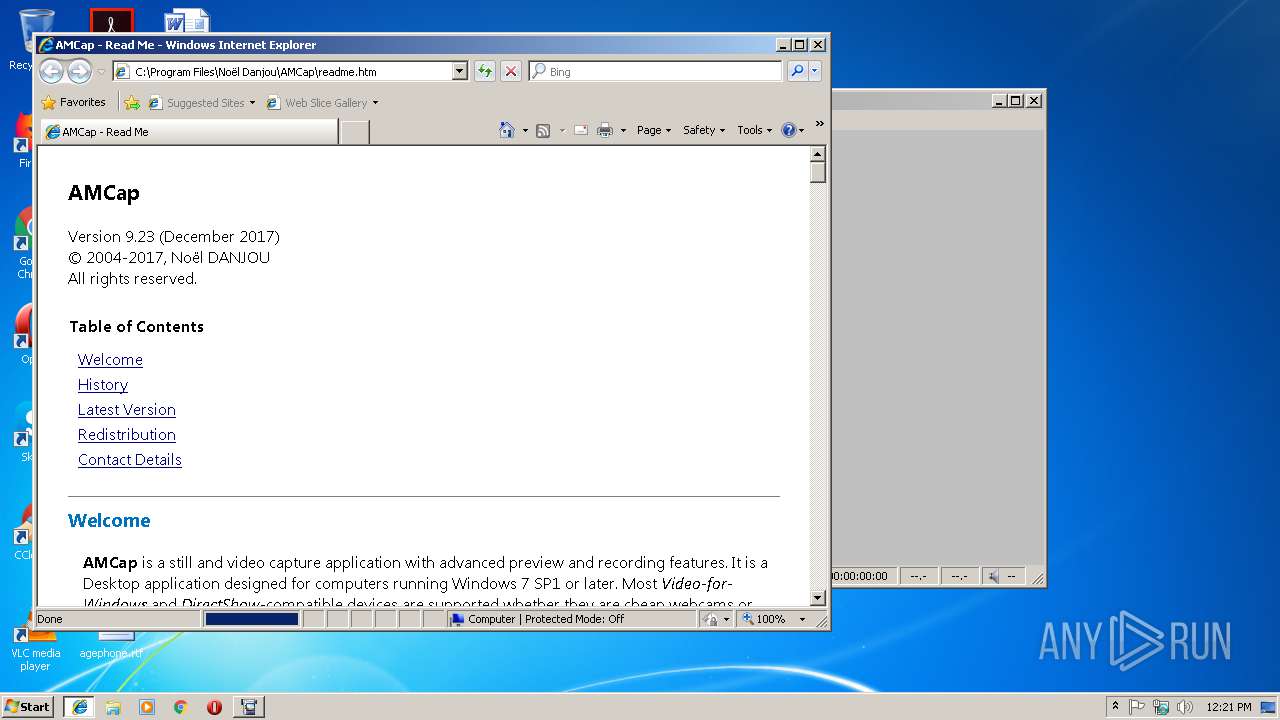This screenshot has height=720, width=1280.
Task: Open the Page menu
Action: (654, 130)
